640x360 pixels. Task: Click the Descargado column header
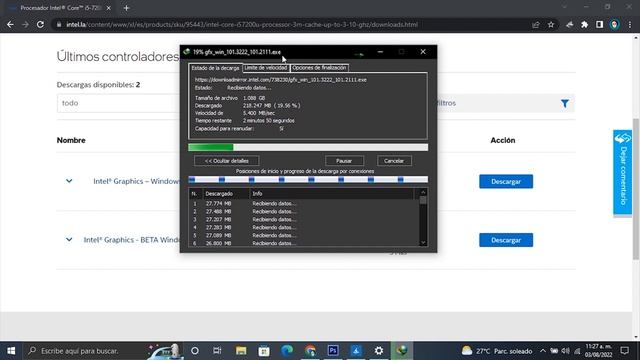226,193
